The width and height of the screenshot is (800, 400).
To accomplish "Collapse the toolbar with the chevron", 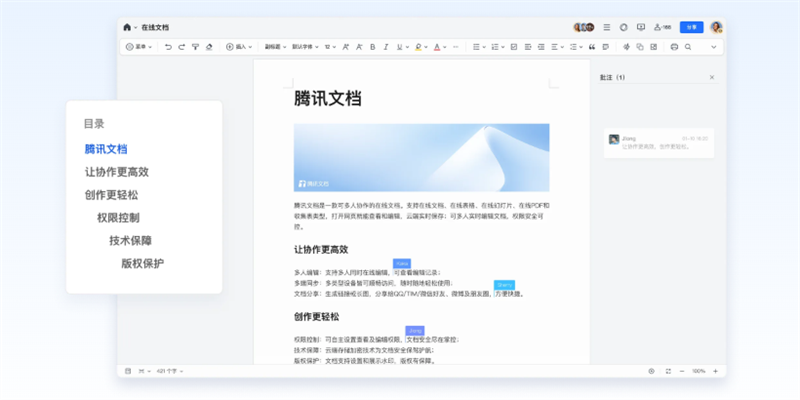I will point(714,47).
